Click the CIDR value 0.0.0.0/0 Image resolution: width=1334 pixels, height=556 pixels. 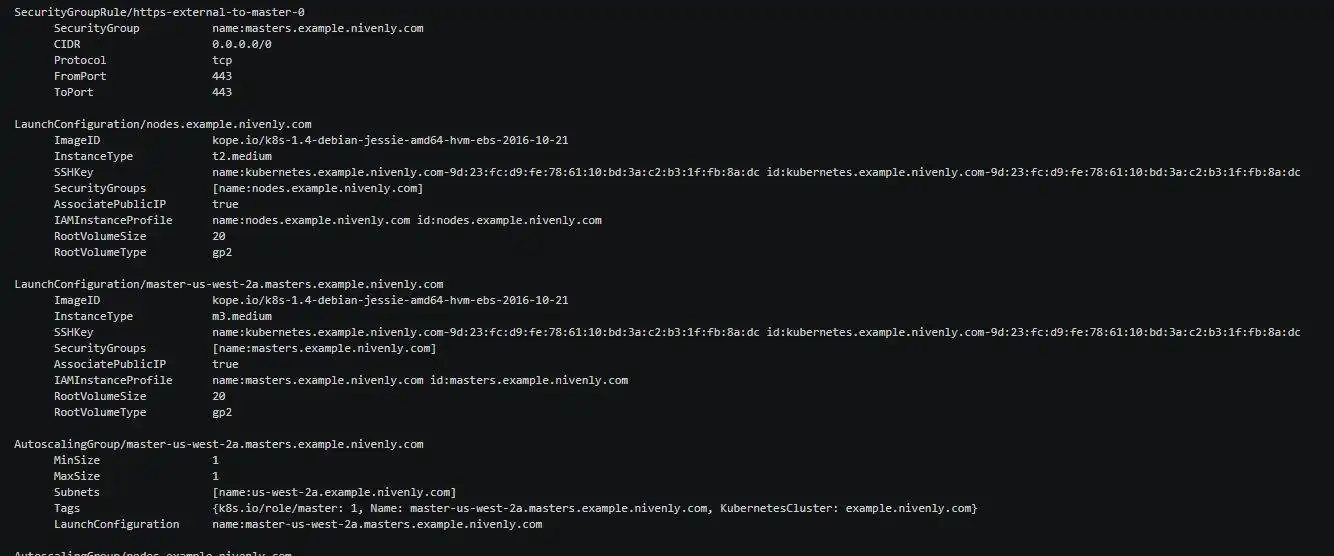tap(241, 44)
